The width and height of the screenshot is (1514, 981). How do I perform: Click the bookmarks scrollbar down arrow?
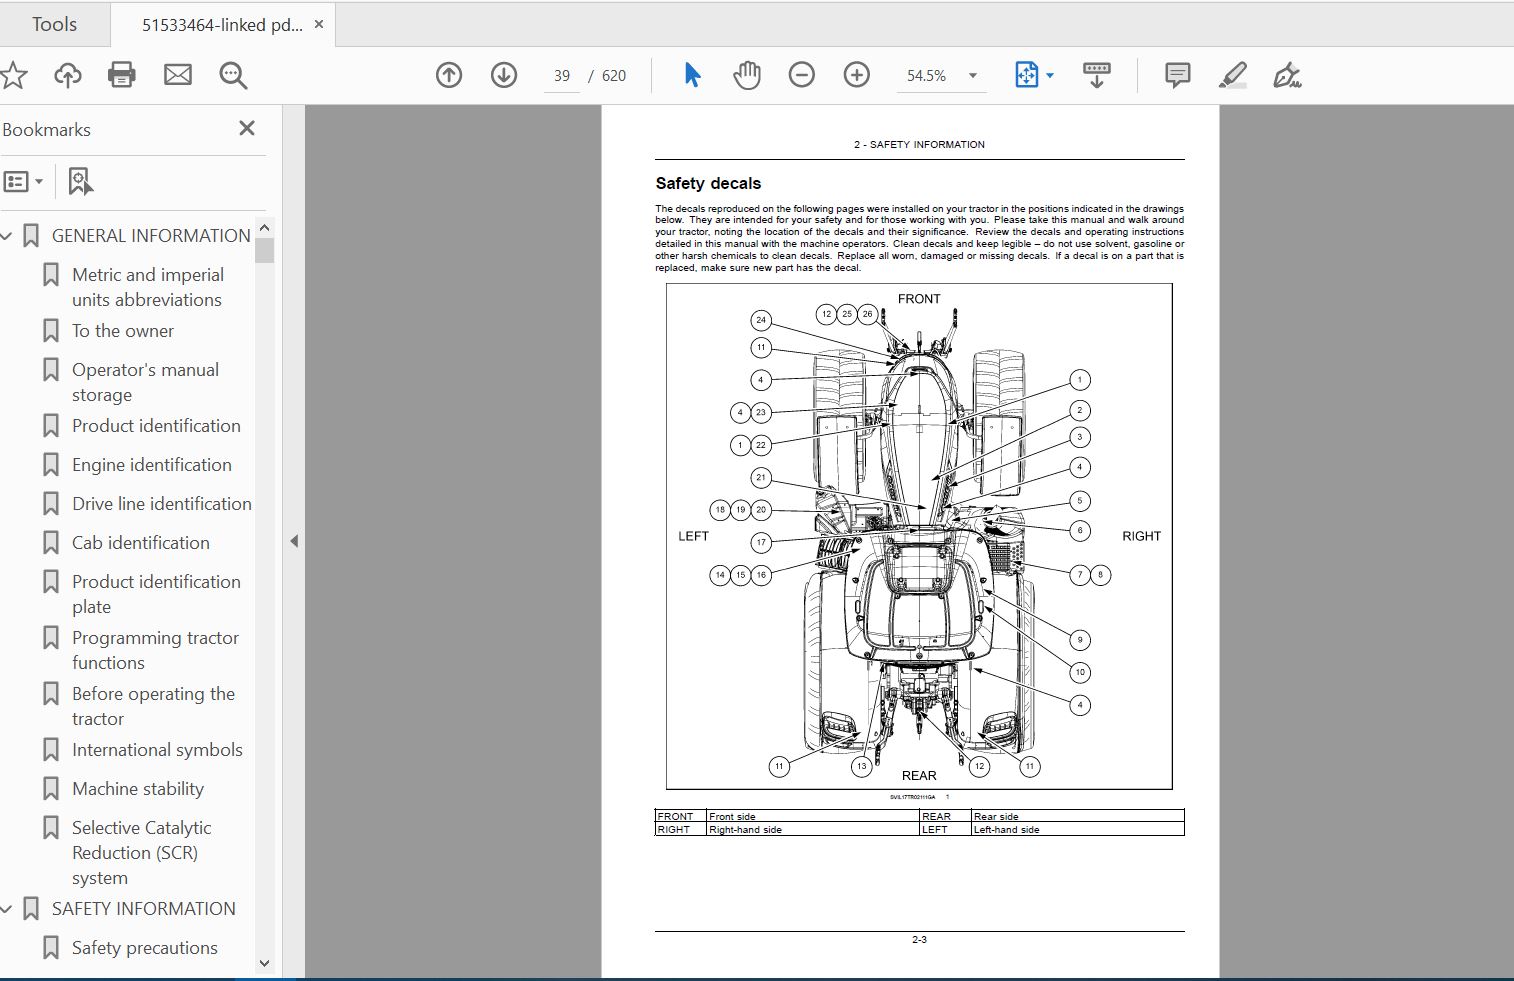tap(264, 963)
